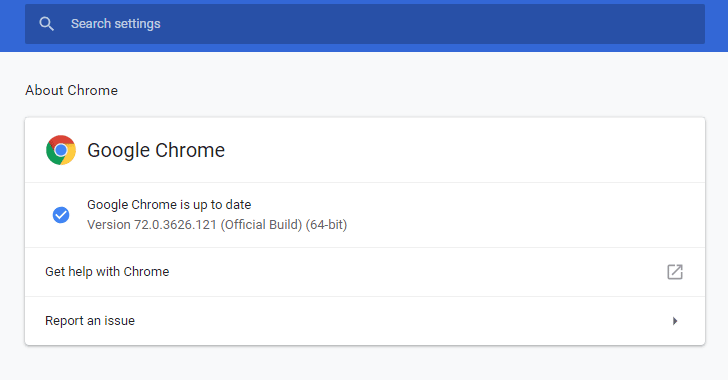728x380 pixels.
Task: Select the Report an issue row
Action: pos(365,321)
